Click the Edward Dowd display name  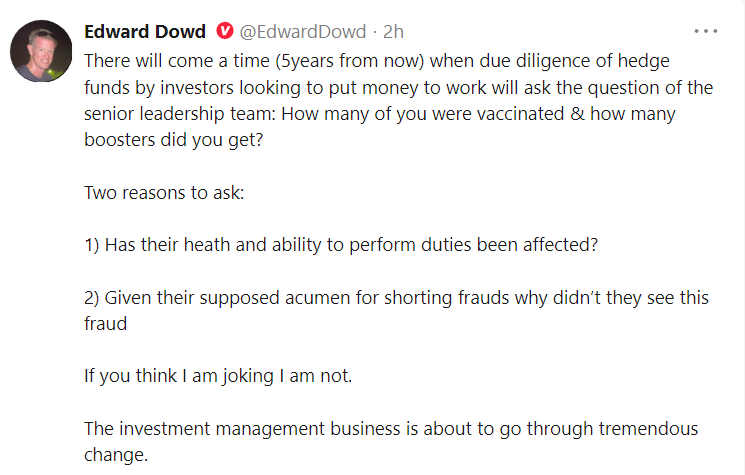tap(147, 32)
